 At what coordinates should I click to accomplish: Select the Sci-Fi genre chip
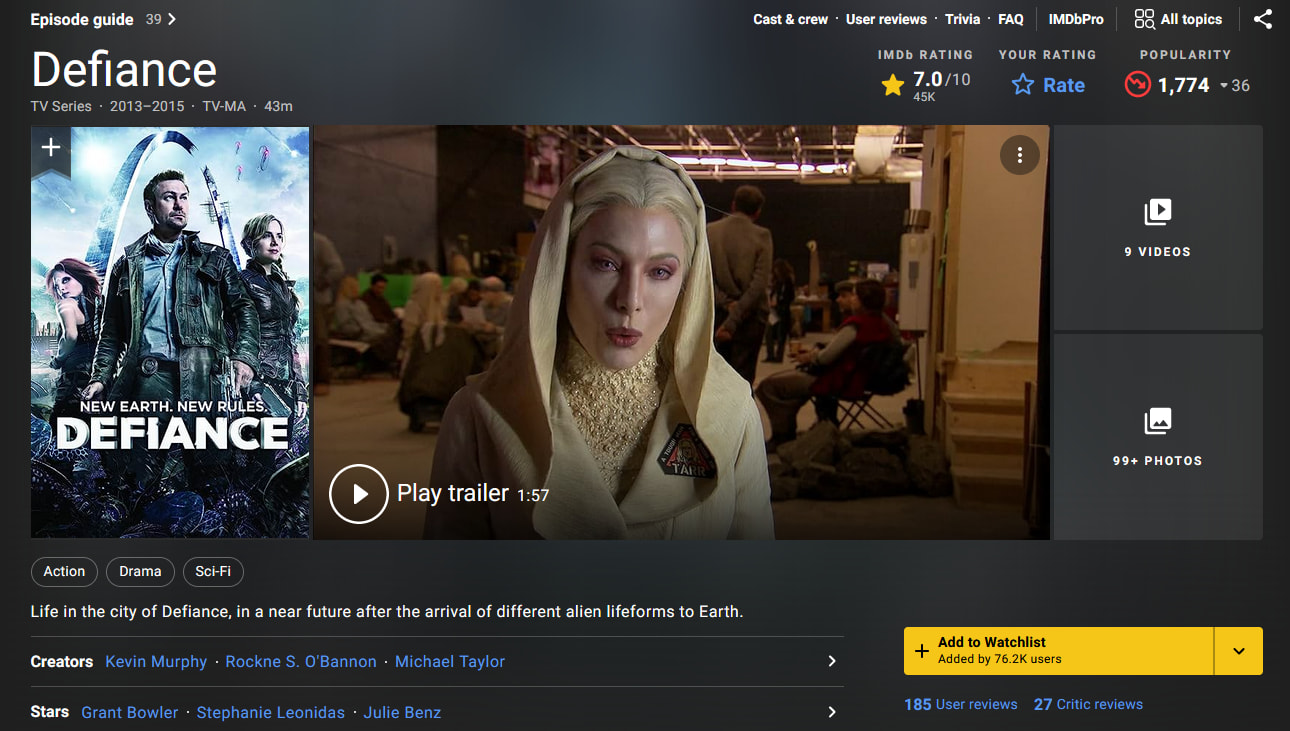tap(213, 571)
